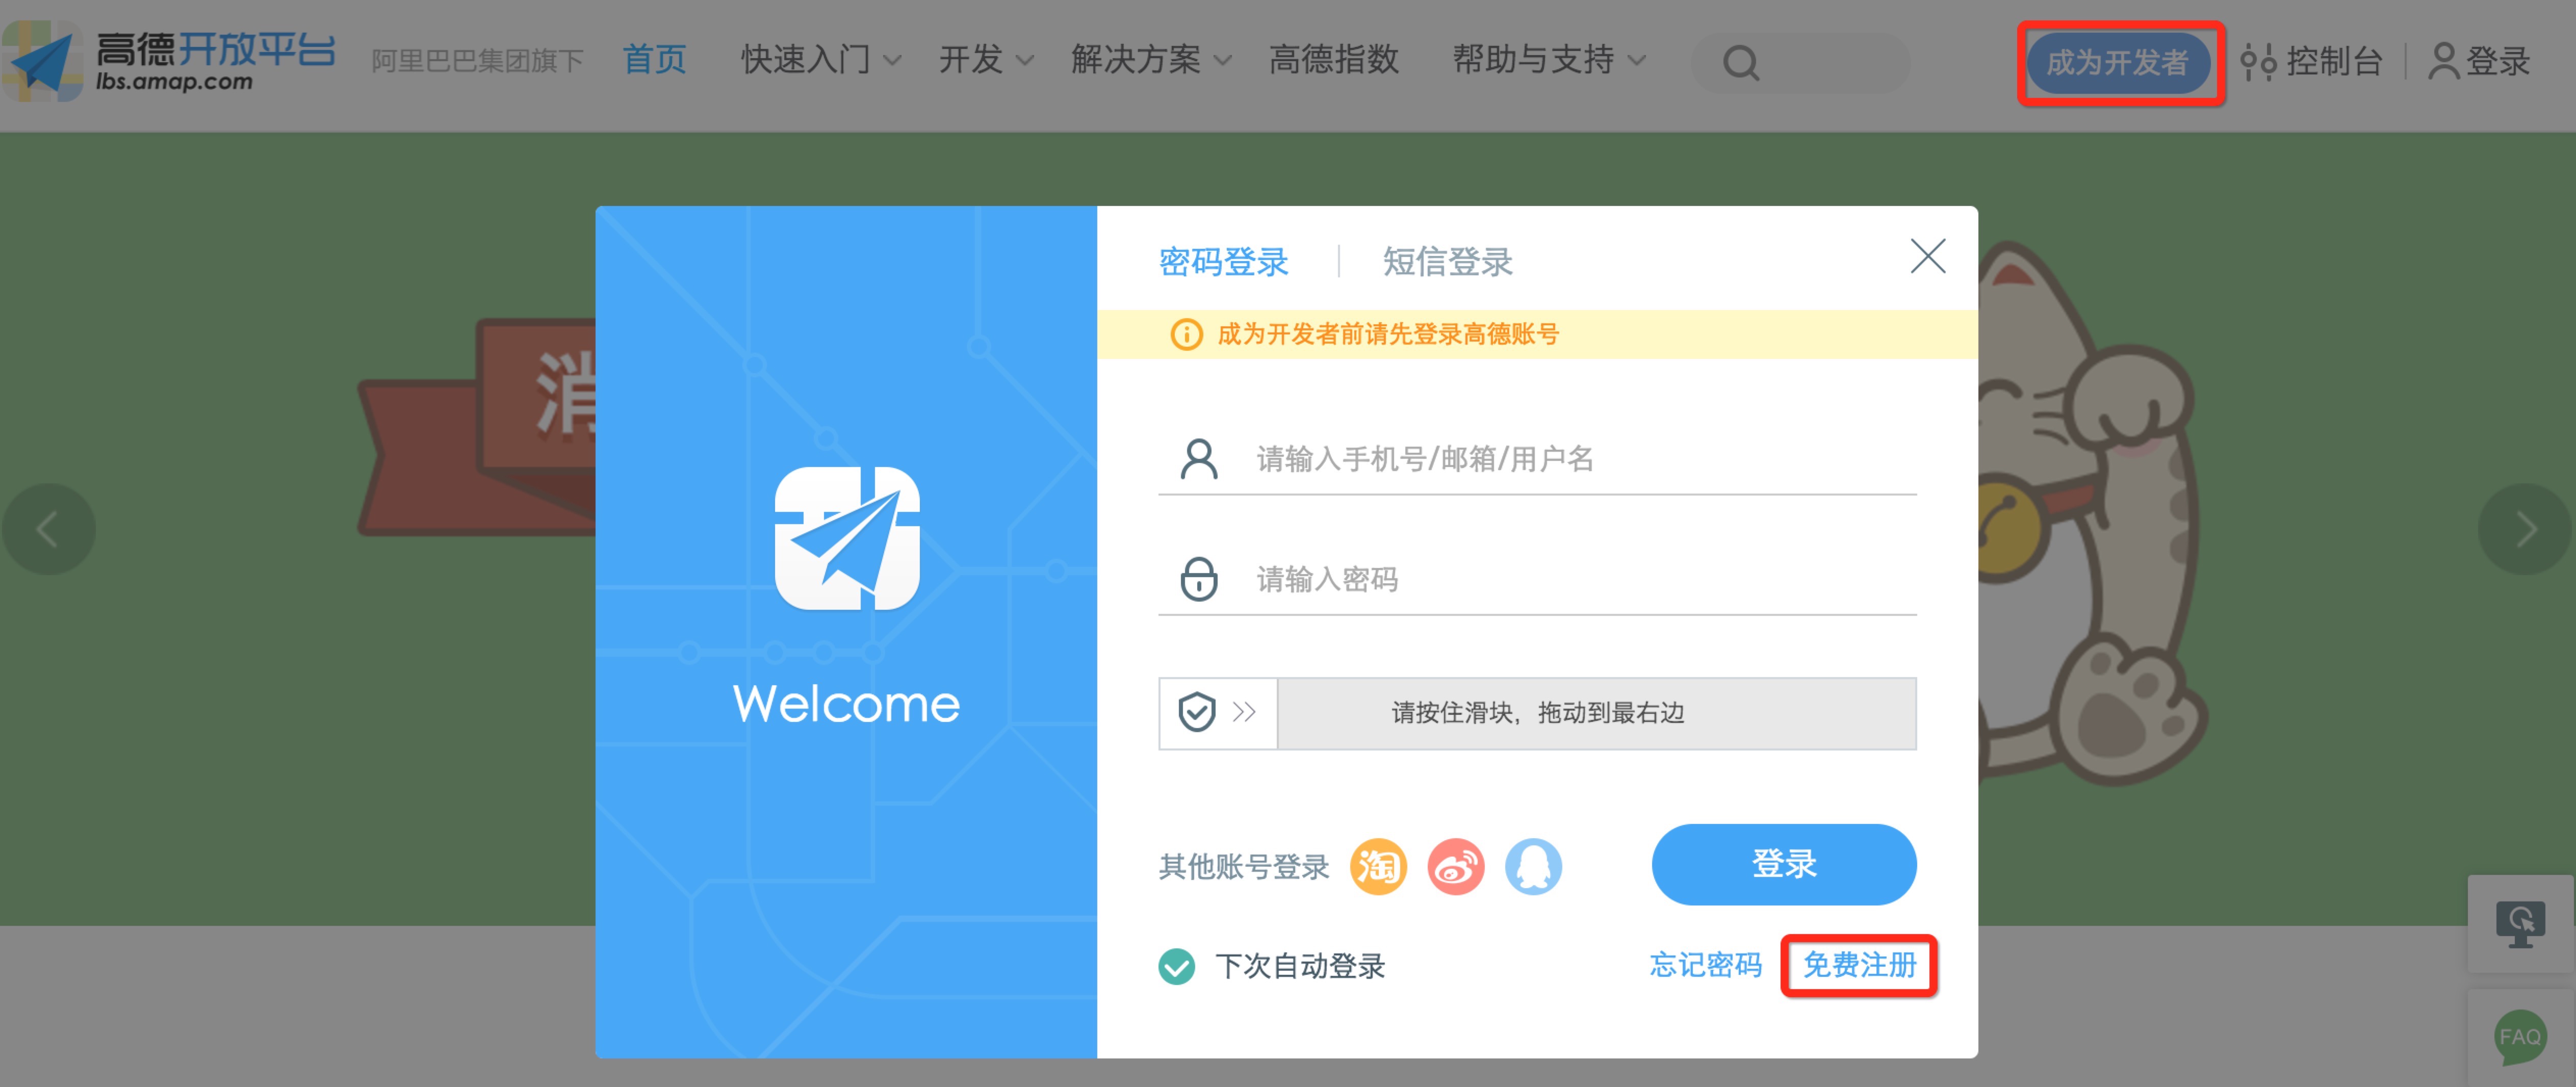The height and width of the screenshot is (1087, 2576).
Task: Click the search magnifier icon in the header
Action: [1740, 63]
